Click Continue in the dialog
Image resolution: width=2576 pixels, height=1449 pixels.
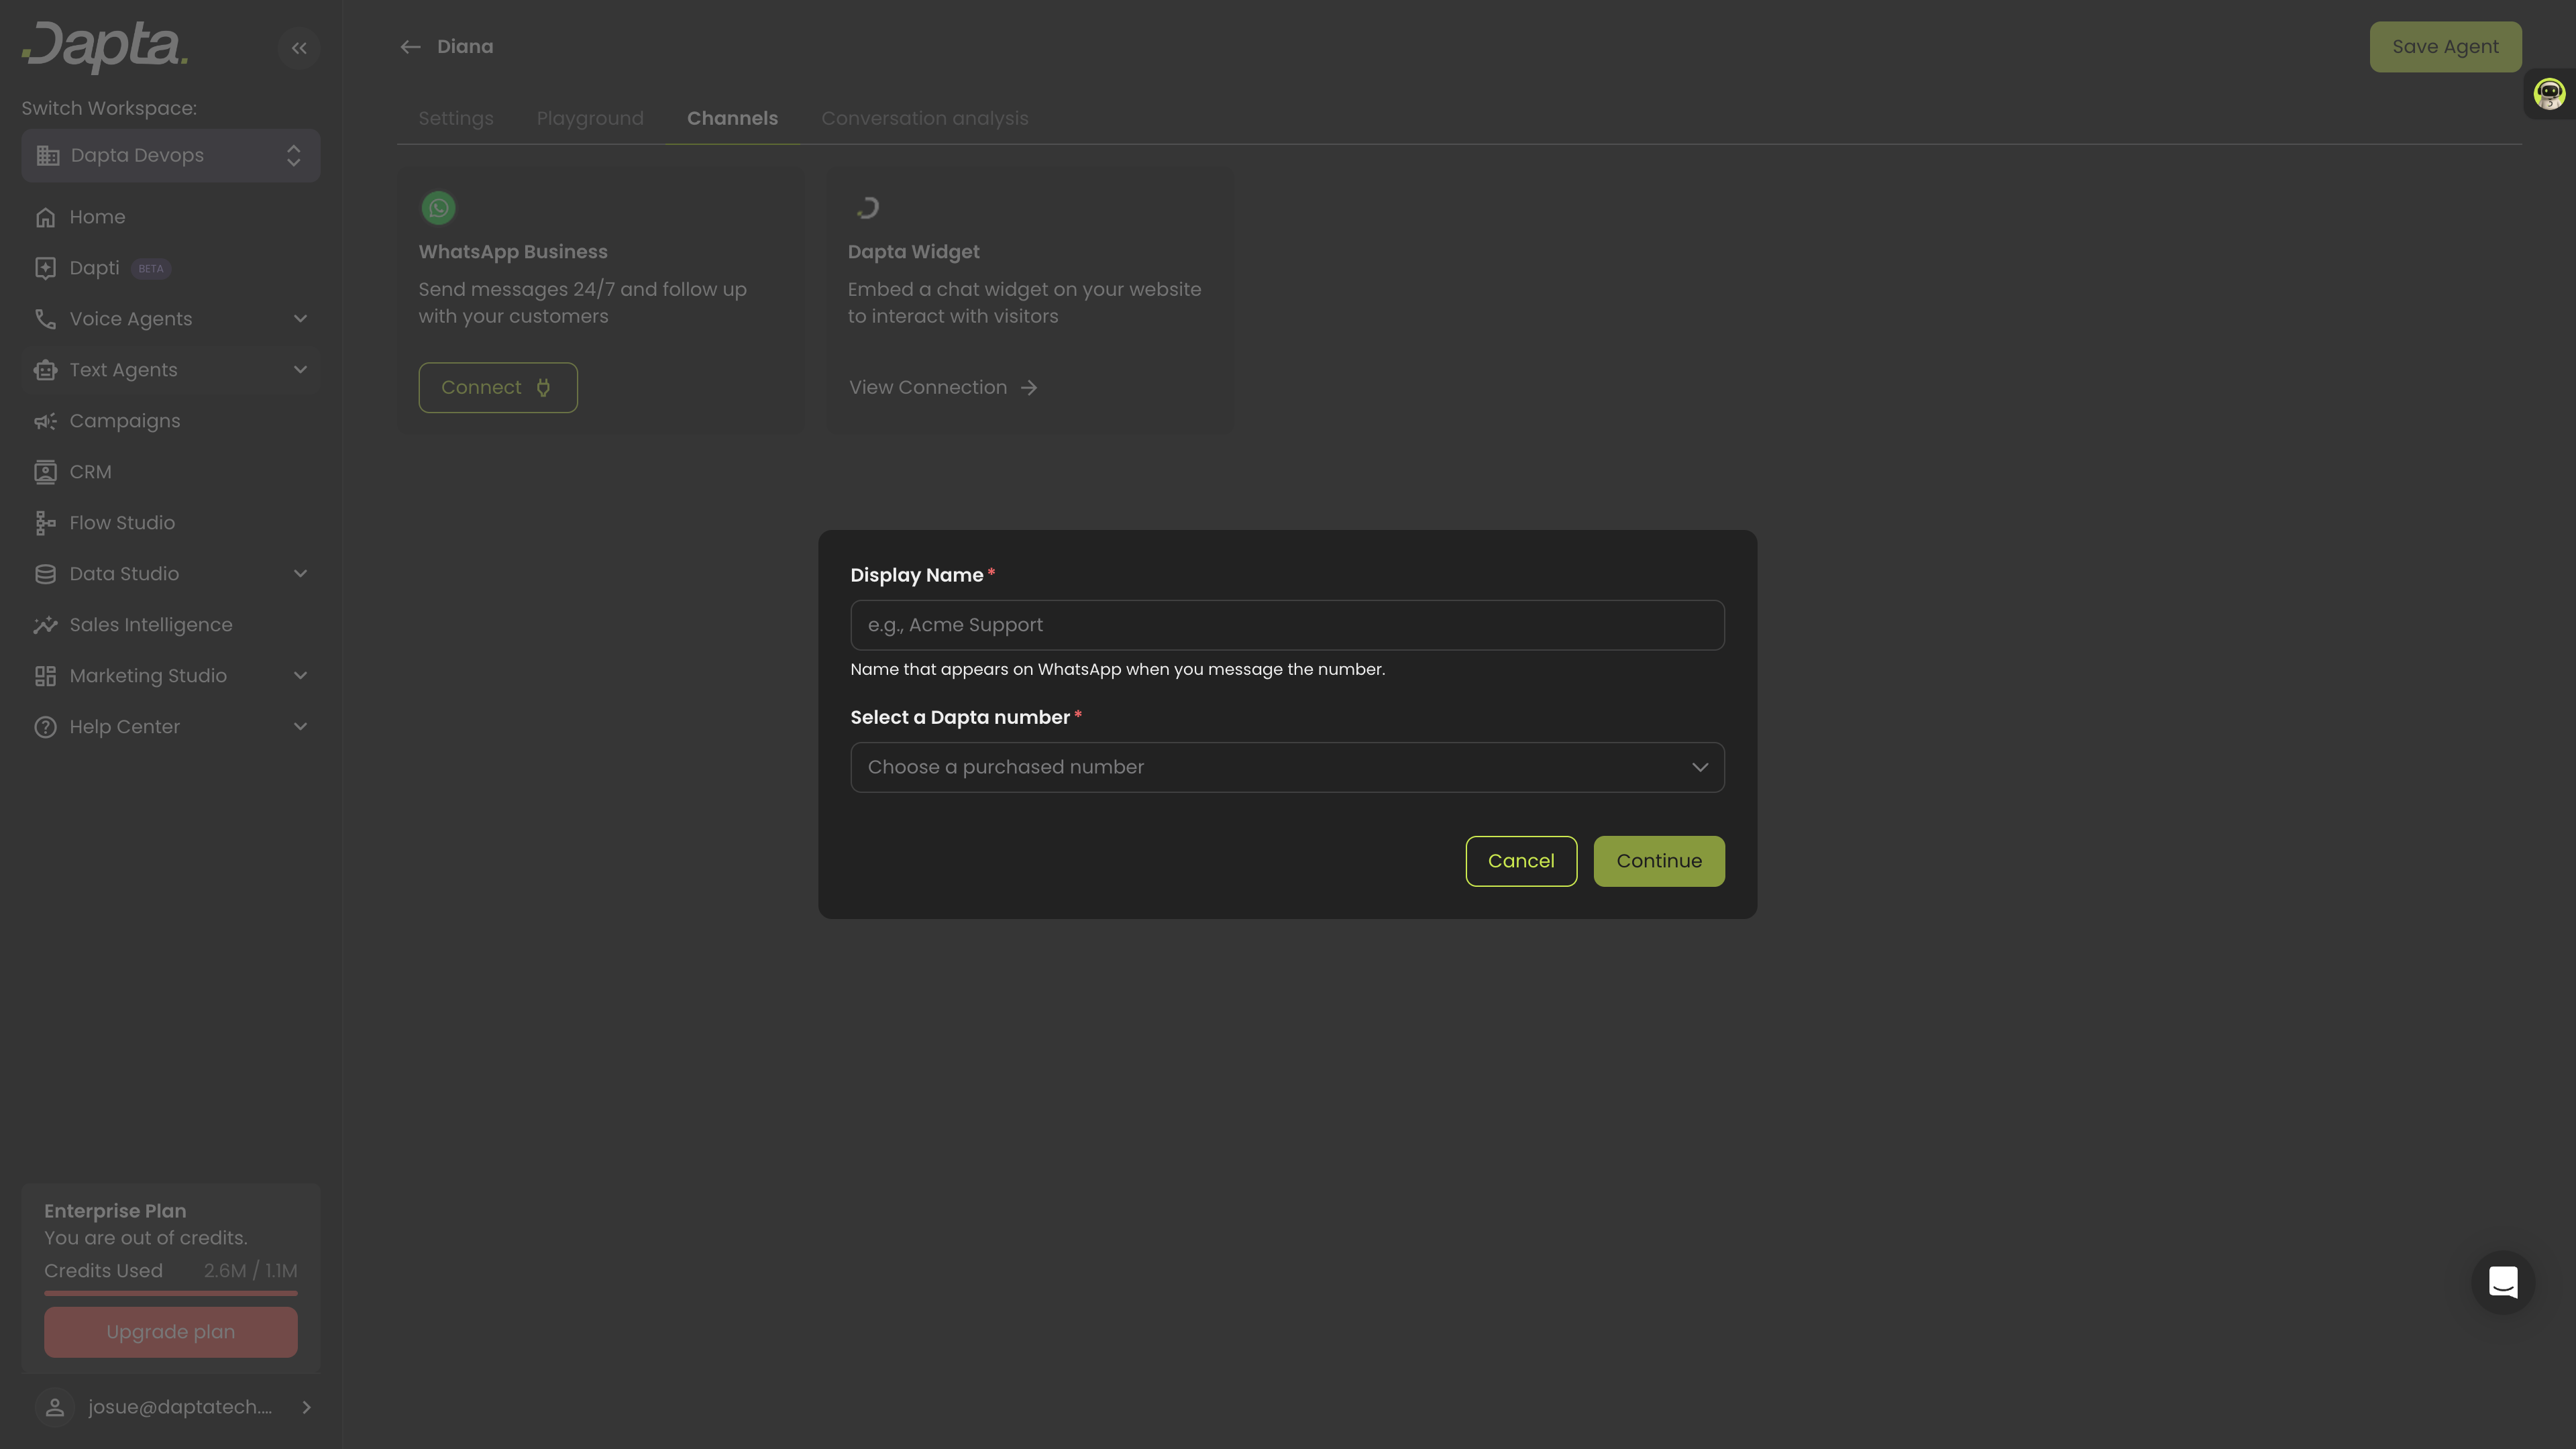point(1659,861)
